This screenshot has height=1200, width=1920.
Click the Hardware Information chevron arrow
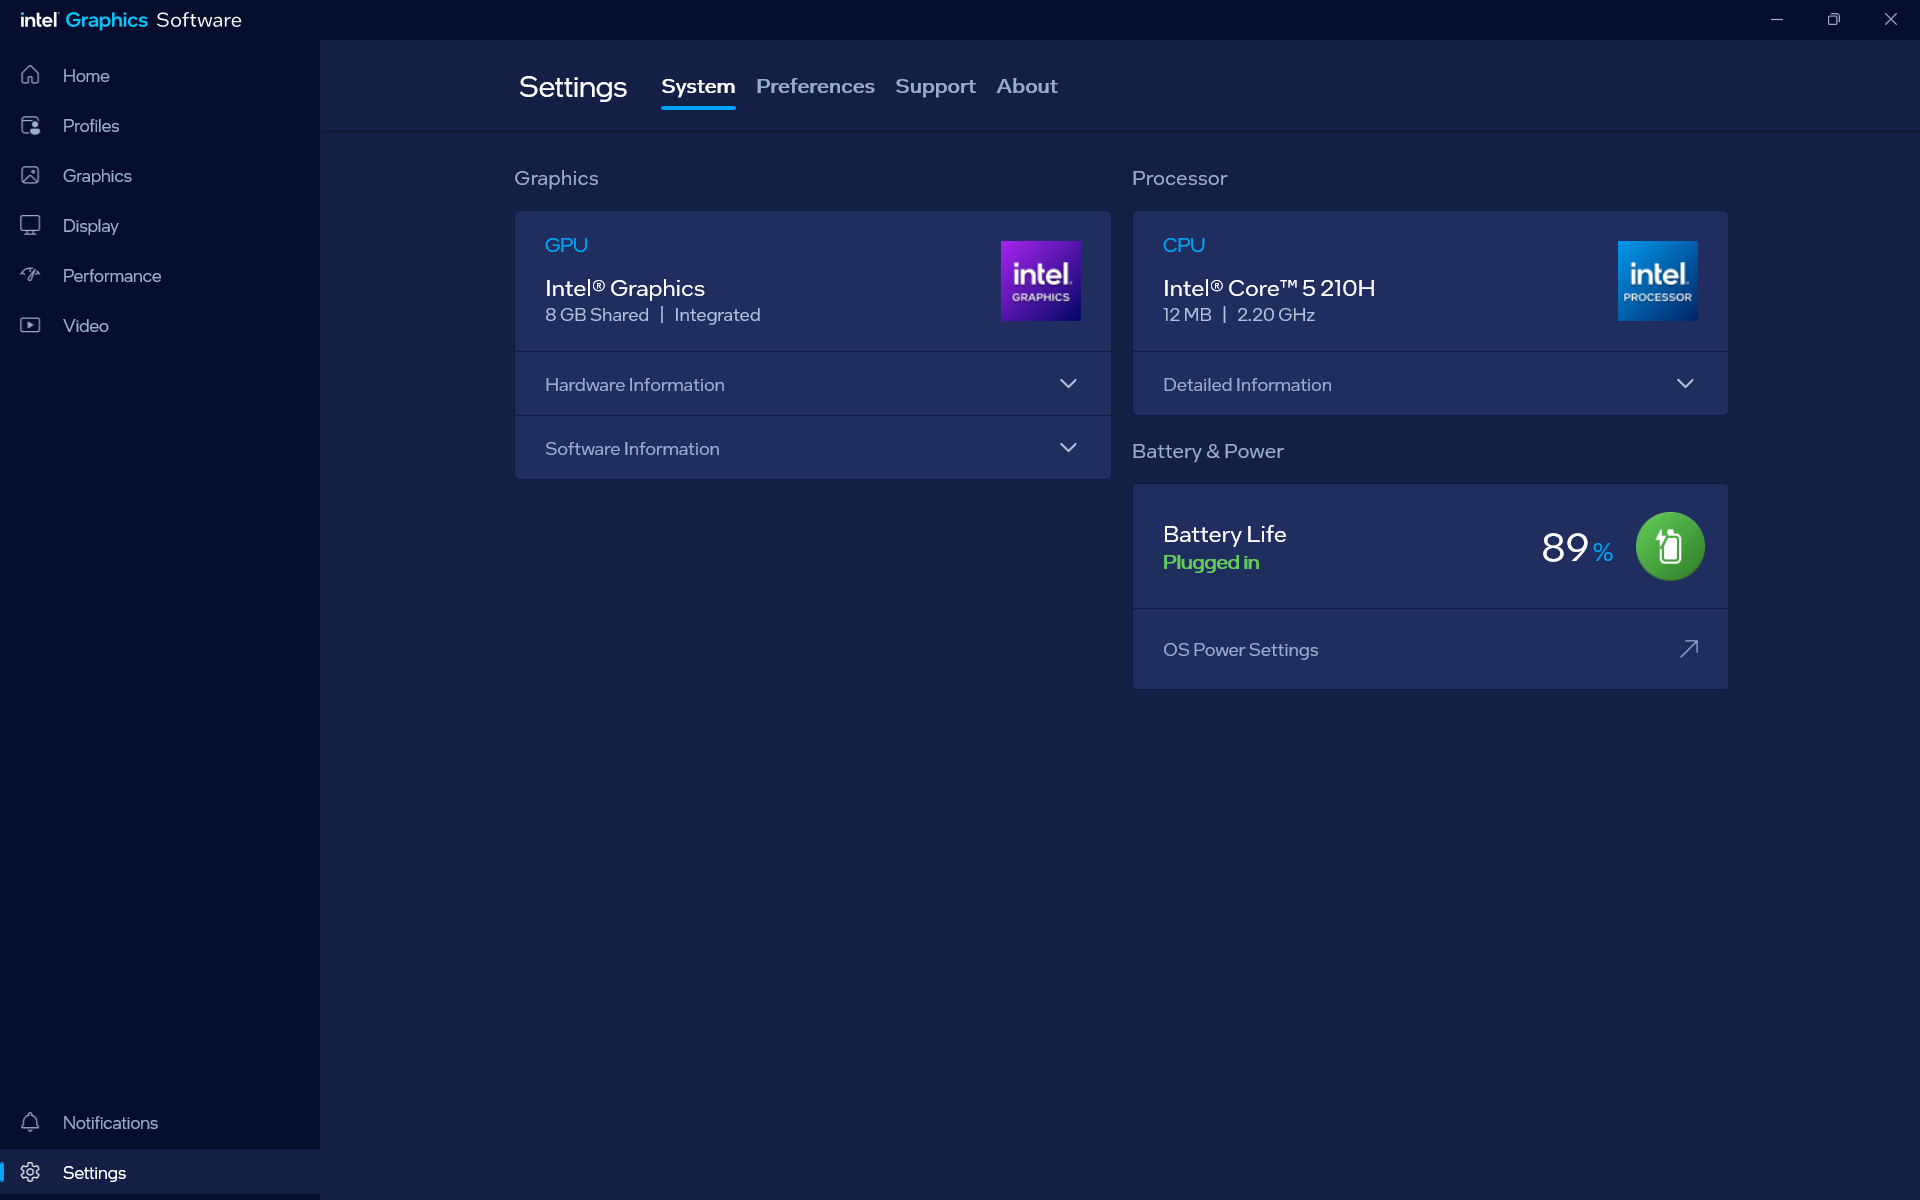[x=1068, y=384]
